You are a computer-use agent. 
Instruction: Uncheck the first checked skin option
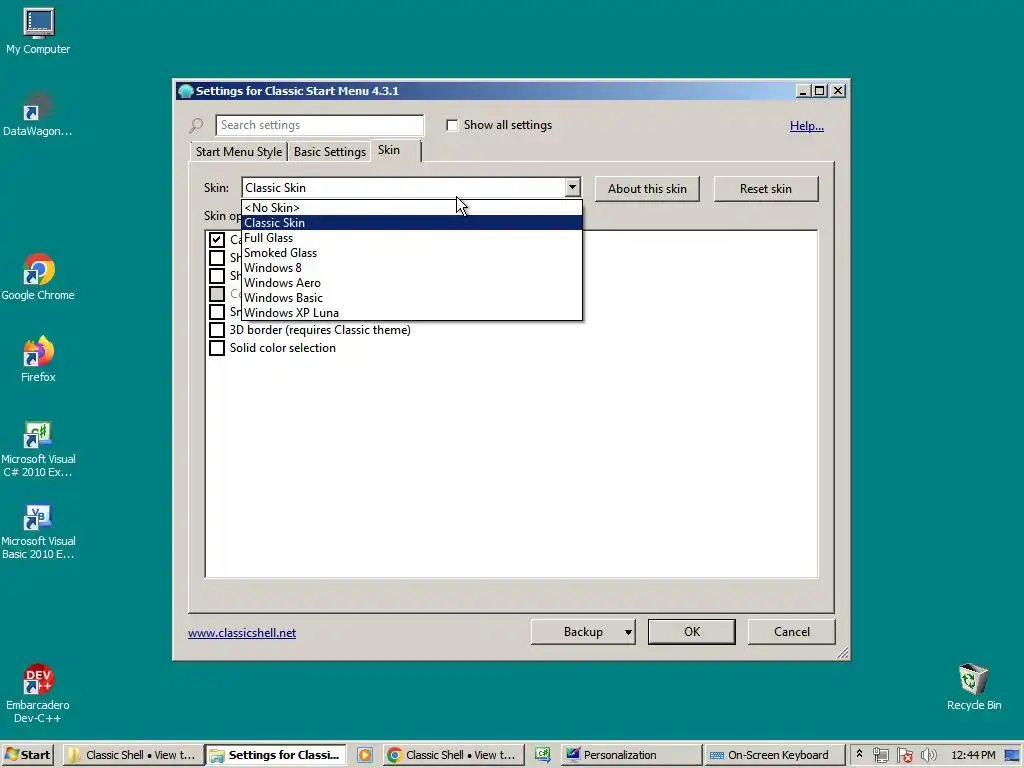point(217,240)
